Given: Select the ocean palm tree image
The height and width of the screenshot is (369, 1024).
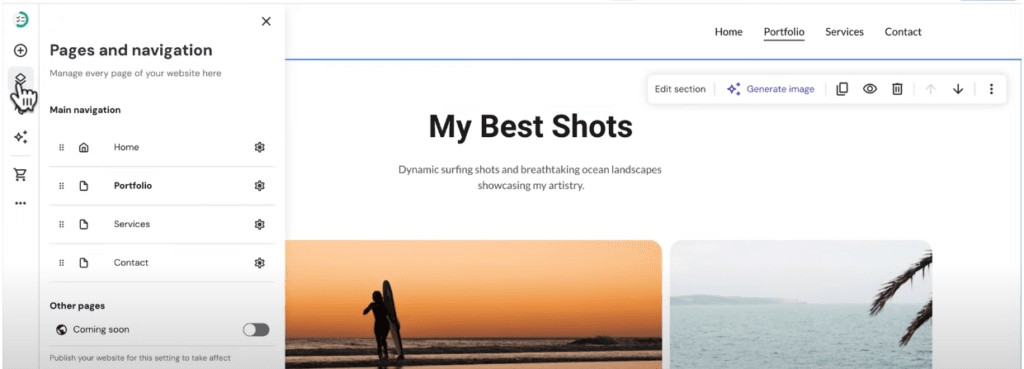Looking at the screenshot, I should pyautogui.click(x=801, y=304).
